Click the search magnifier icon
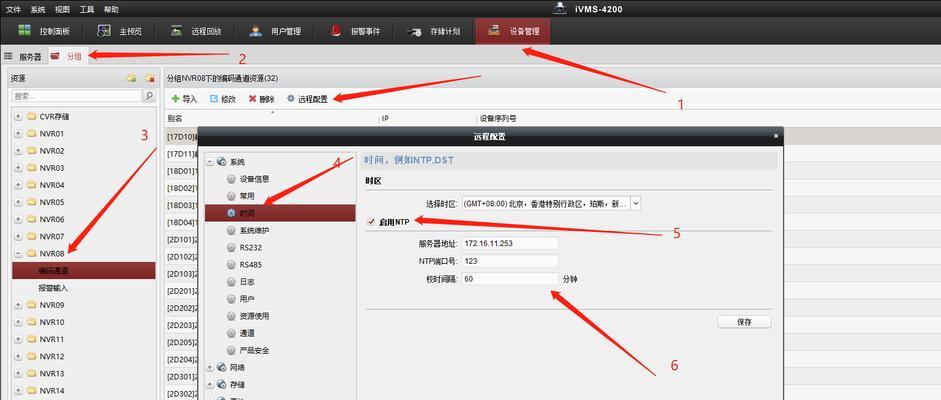The image size is (941, 400). 149,96
